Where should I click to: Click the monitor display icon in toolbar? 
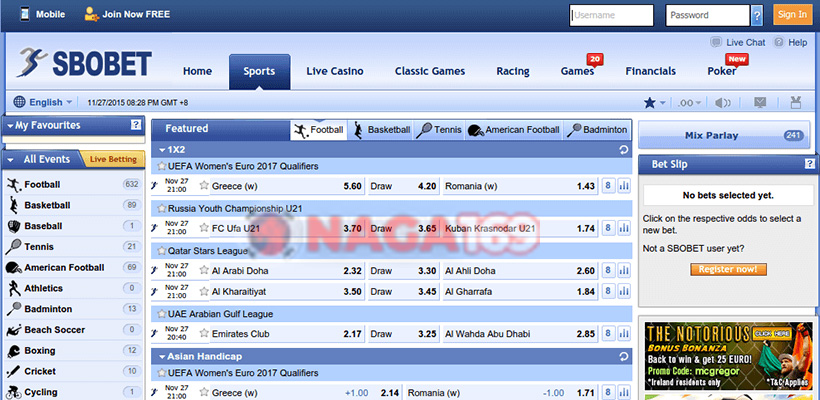point(760,102)
